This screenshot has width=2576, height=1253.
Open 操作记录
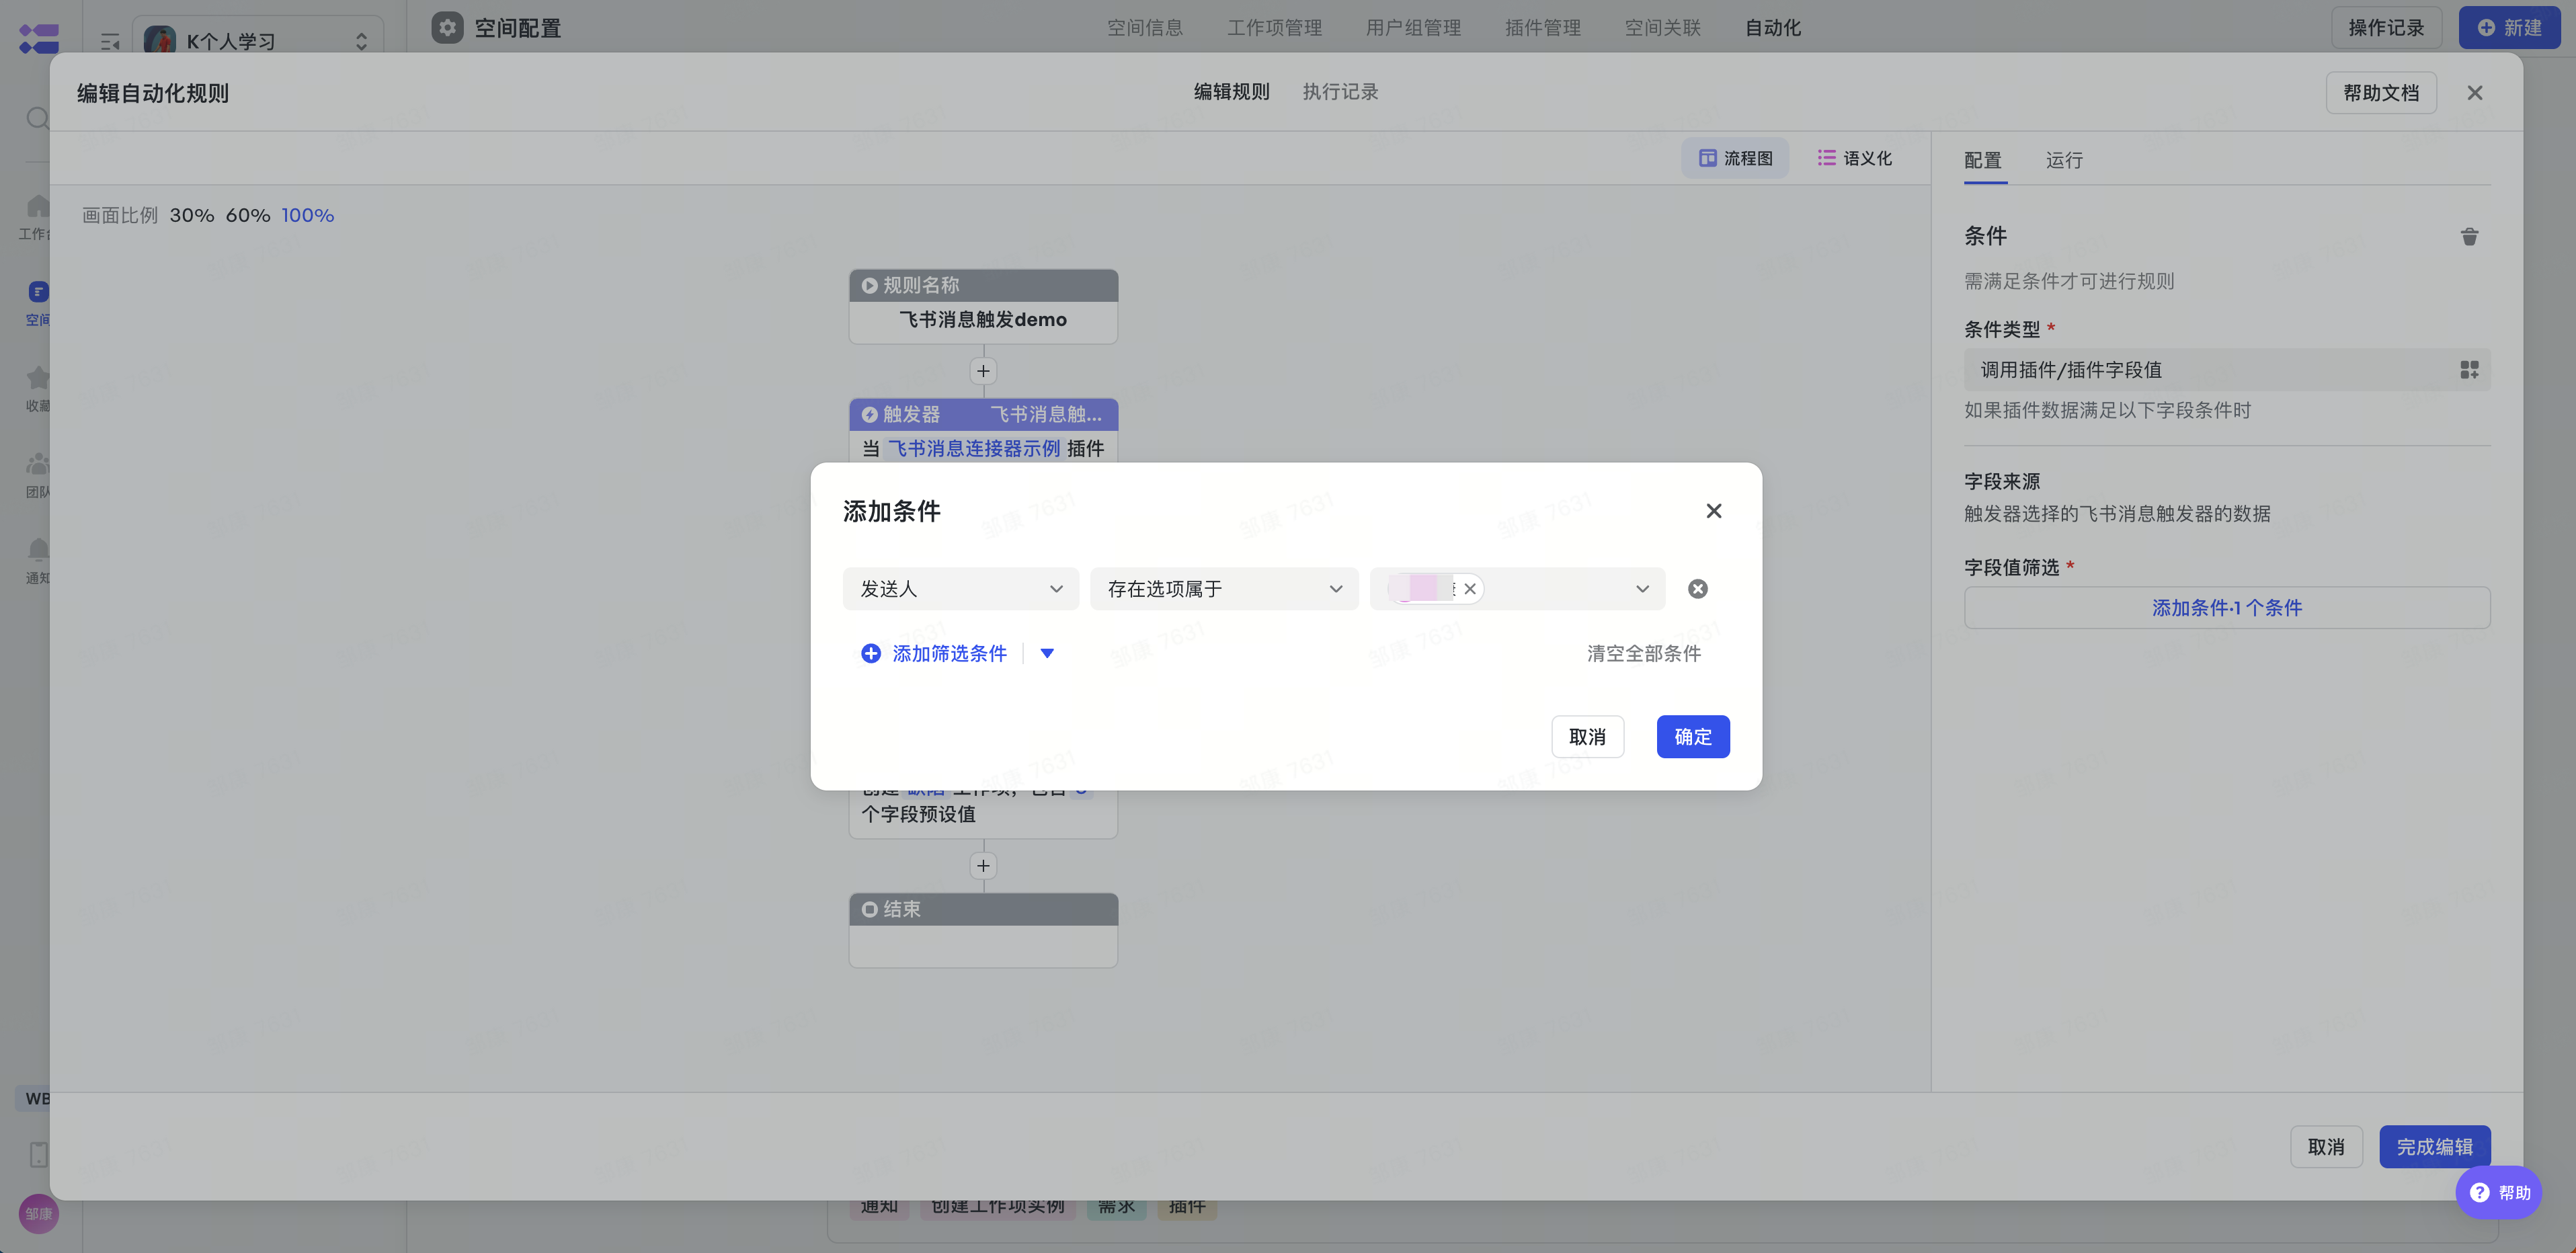(x=2386, y=28)
